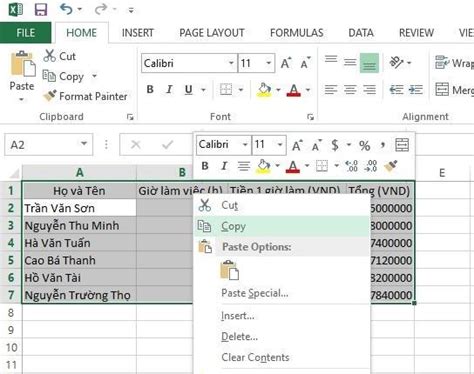This screenshot has height=374, width=474.
Task: Toggle Bold in the mini toolbar
Action: (x=205, y=166)
